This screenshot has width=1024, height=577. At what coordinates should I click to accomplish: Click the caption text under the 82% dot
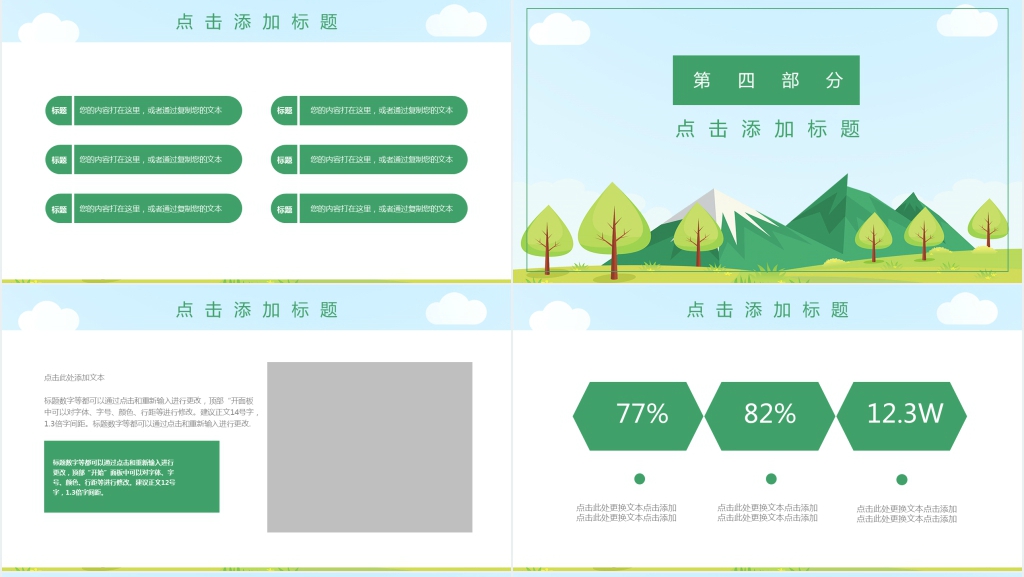pyautogui.click(x=767, y=513)
